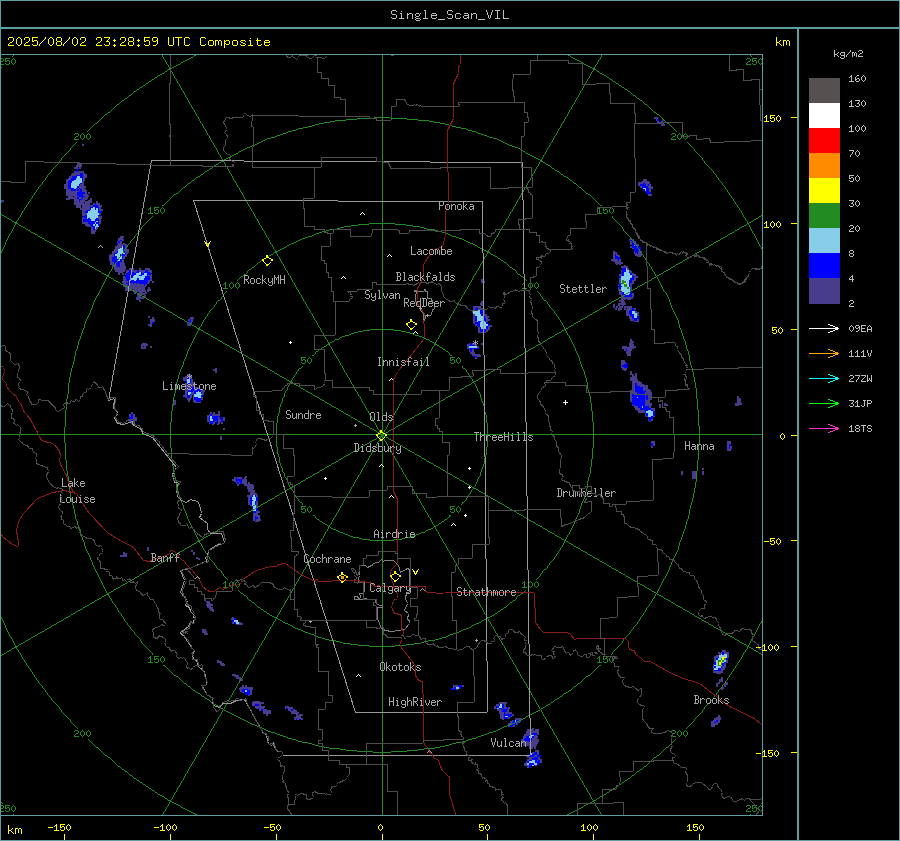Select the Strathmore city label
Image resolution: width=900 pixels, height=841 pixels.
[x=486, y=592]
